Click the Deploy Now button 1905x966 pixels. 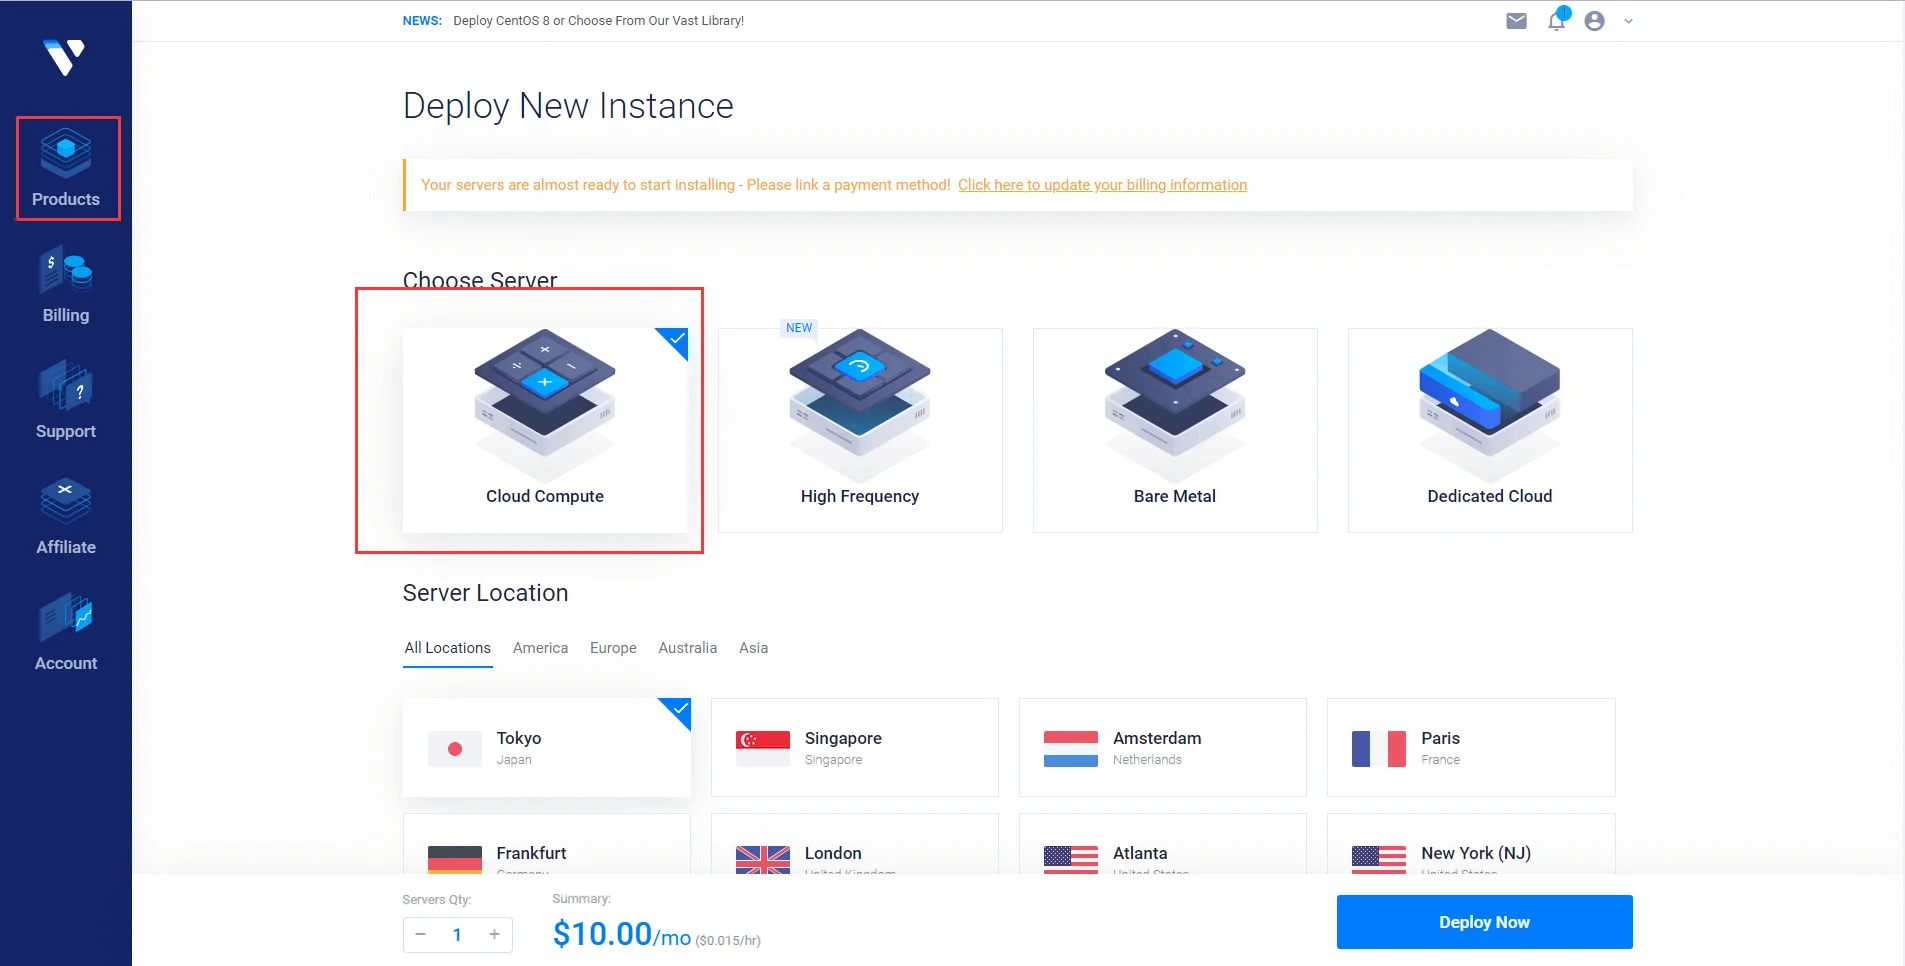(1485, 922)
